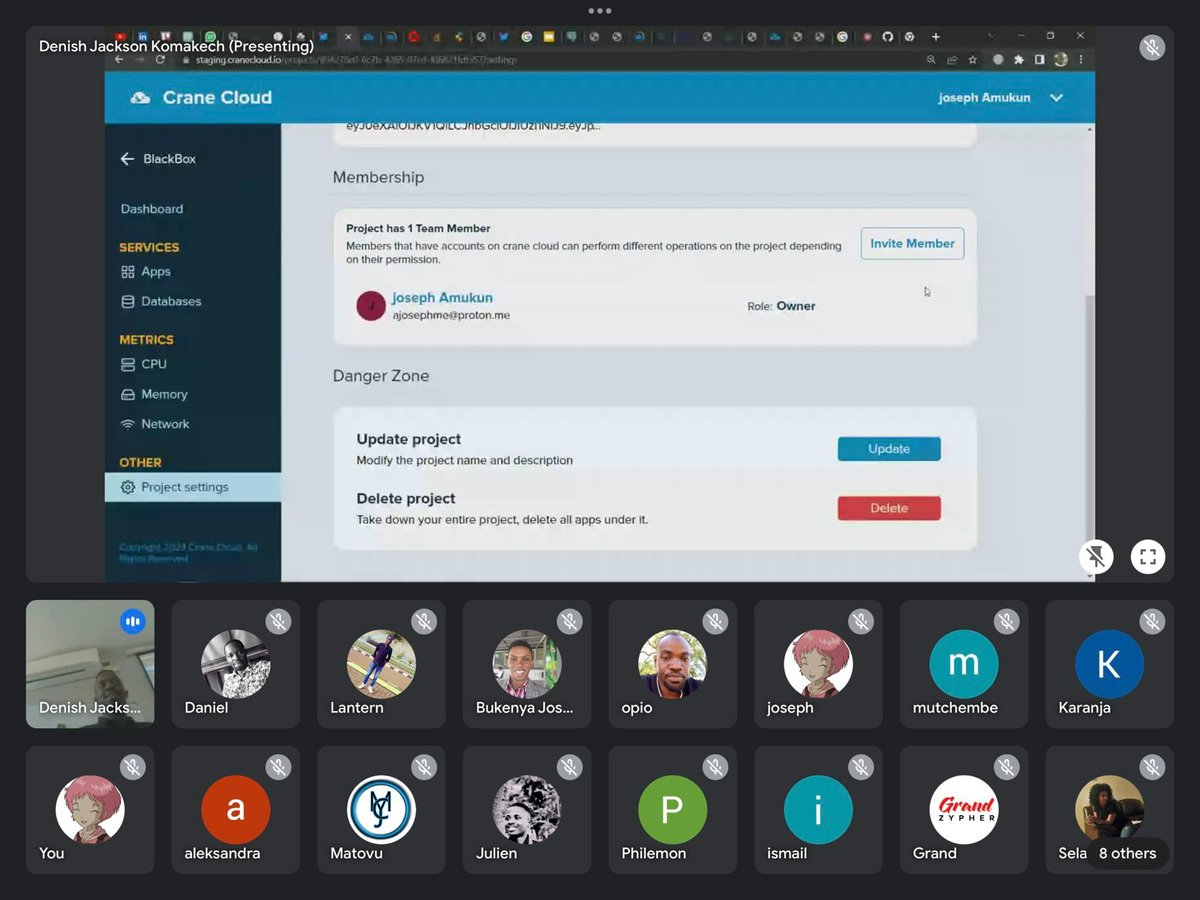Click the mute icon on Julien's tile
Viewport: 1200px width, 900px height.
click(570, 768)
